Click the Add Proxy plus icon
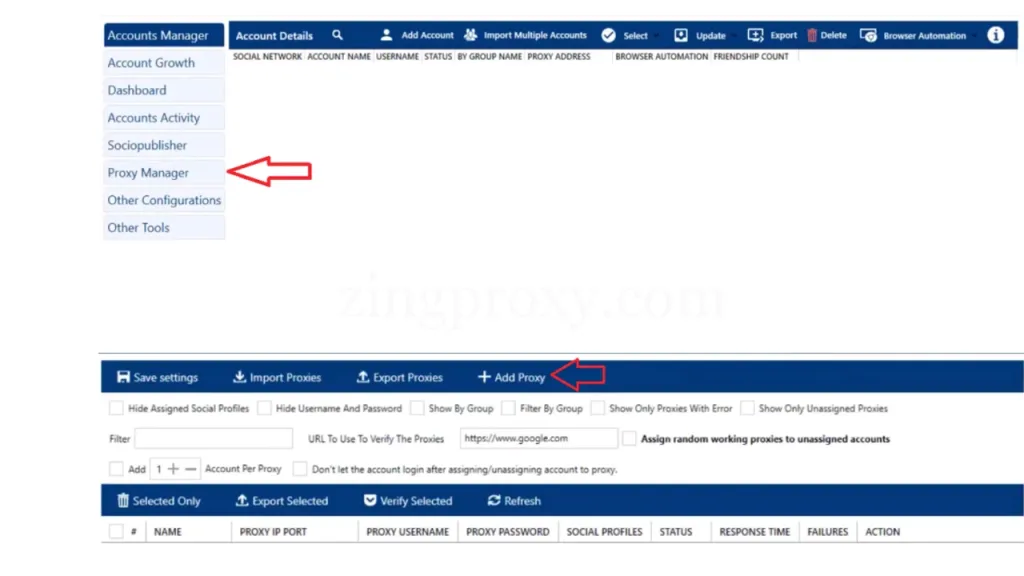 point(484,377)
